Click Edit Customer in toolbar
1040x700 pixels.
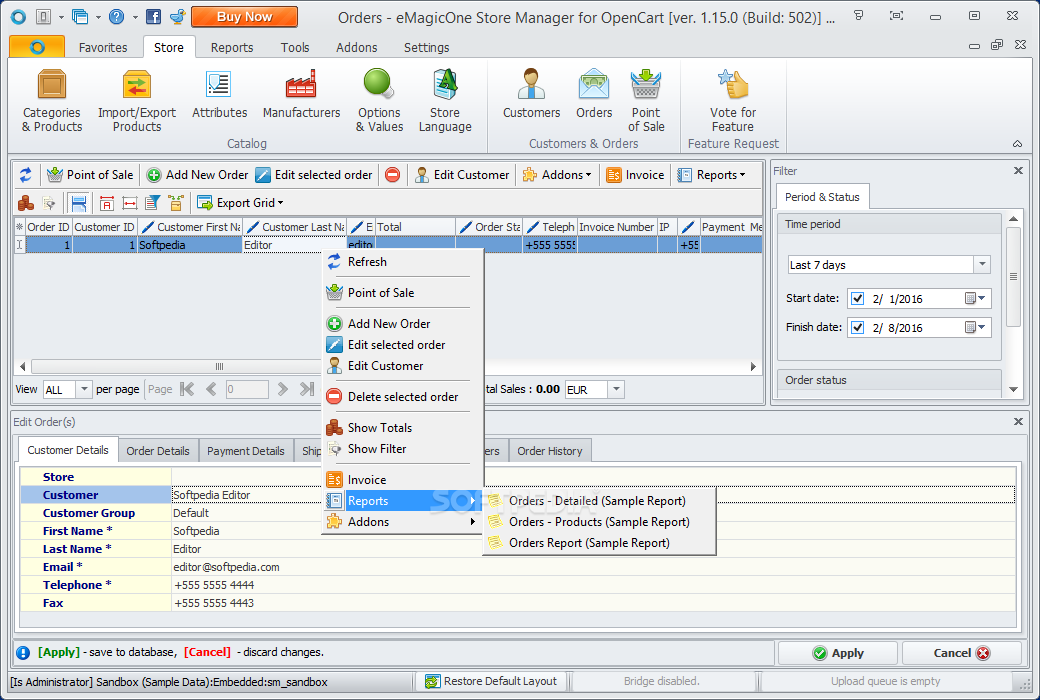pyautogui.click(x=462, y=175)
